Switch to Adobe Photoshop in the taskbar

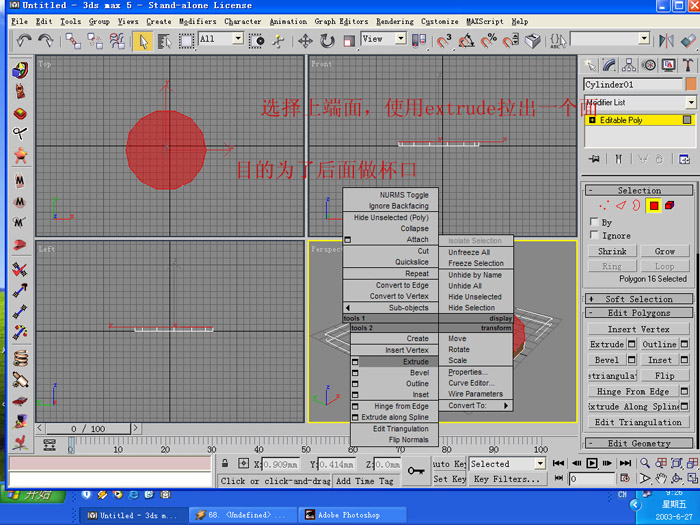(352, 515)
